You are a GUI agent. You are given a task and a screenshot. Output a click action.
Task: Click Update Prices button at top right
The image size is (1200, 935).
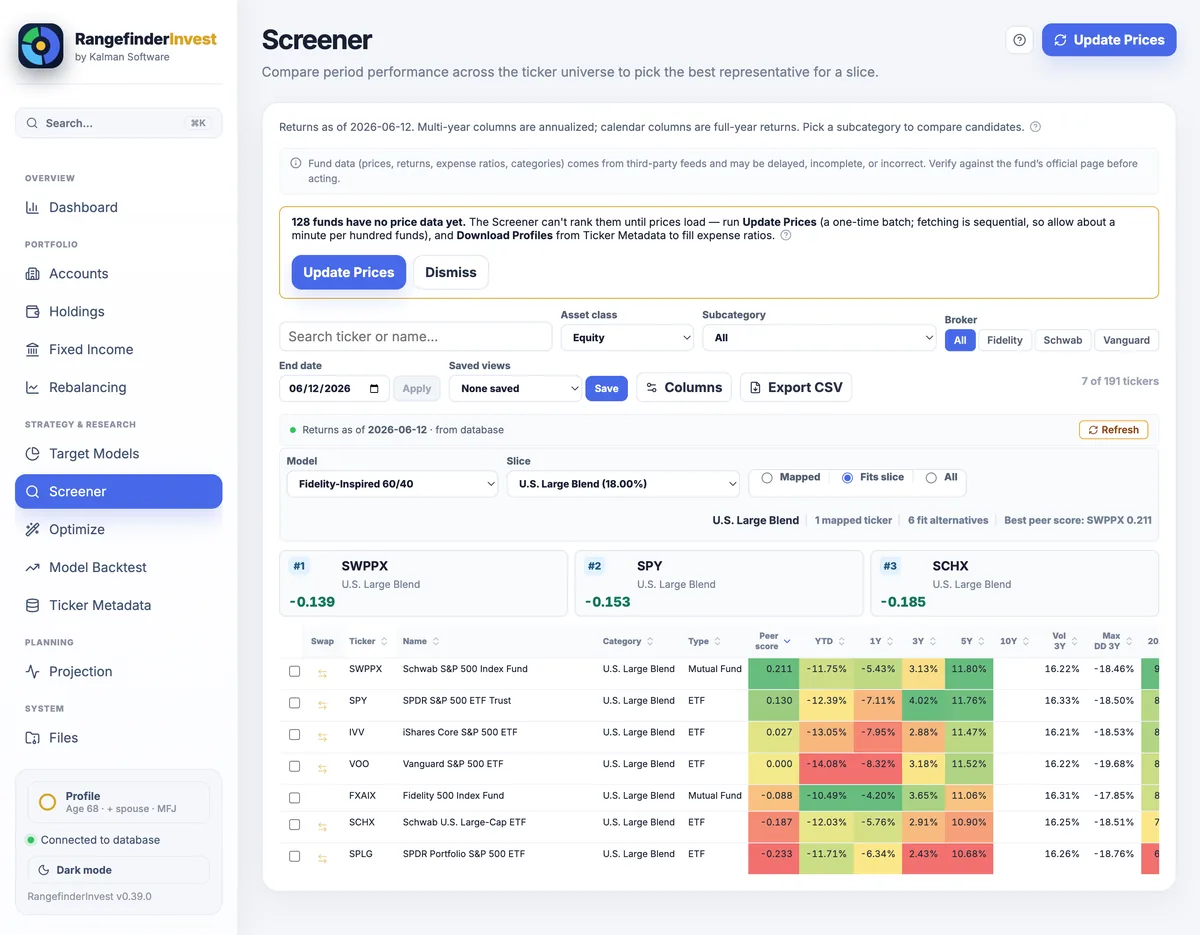coord(1109,40)
